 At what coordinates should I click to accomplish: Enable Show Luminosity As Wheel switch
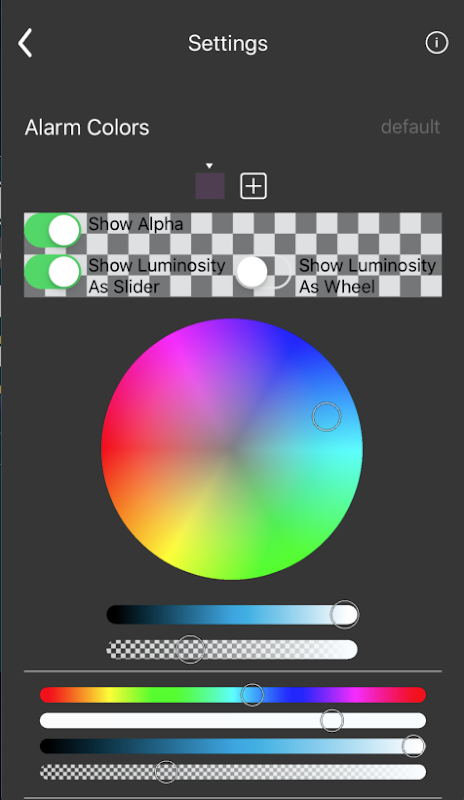point(263,271)
